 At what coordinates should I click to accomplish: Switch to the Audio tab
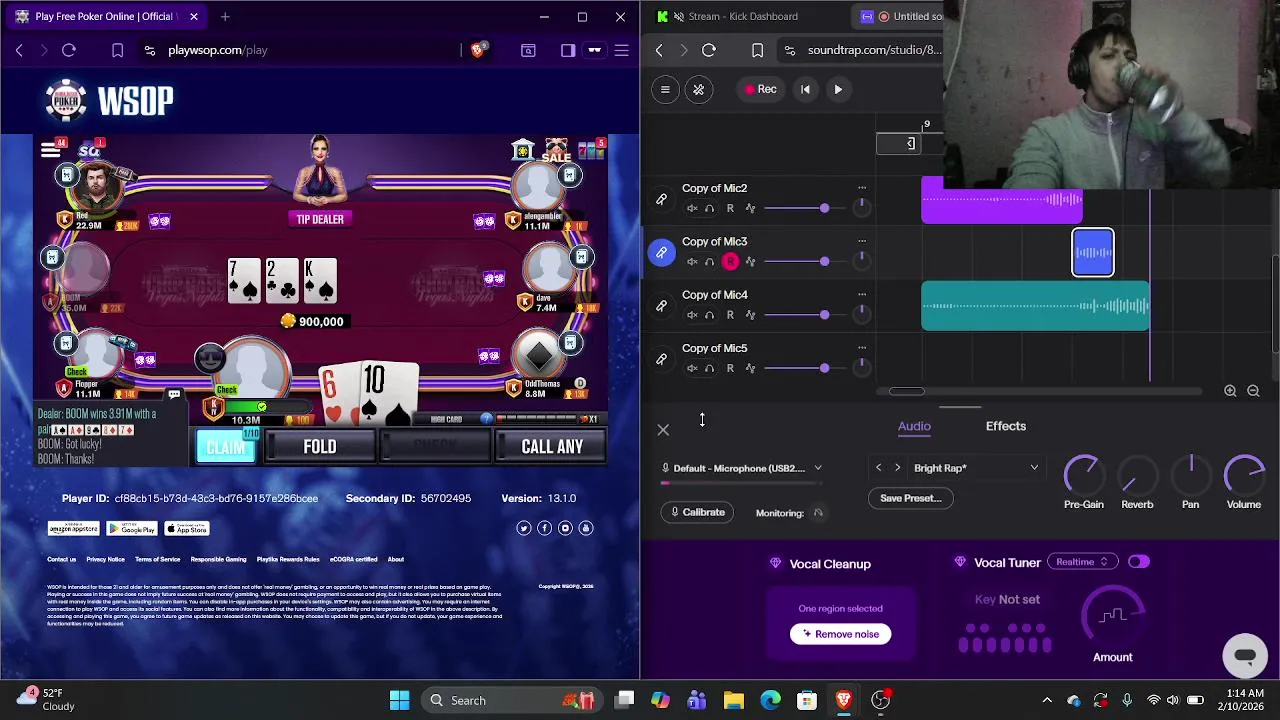(914, 426)
